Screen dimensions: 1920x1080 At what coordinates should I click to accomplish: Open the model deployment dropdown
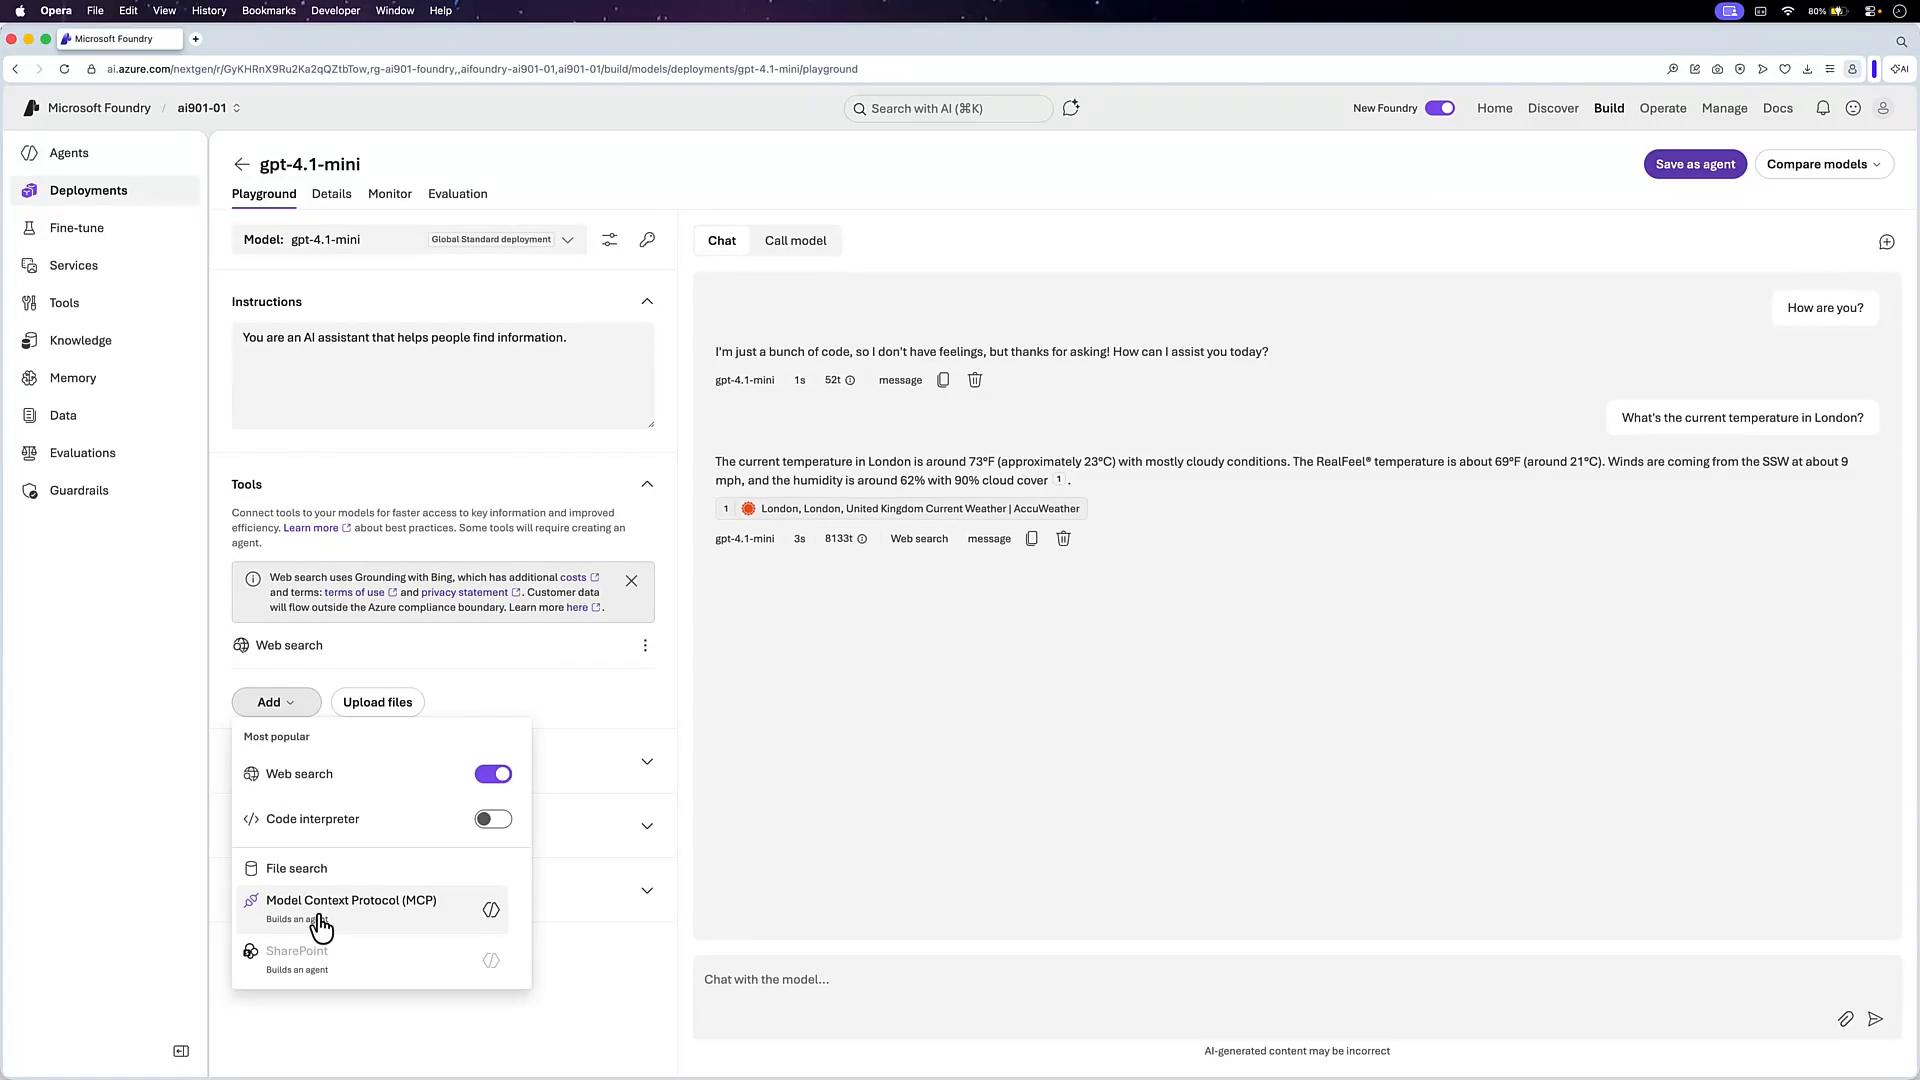(568, 240)
